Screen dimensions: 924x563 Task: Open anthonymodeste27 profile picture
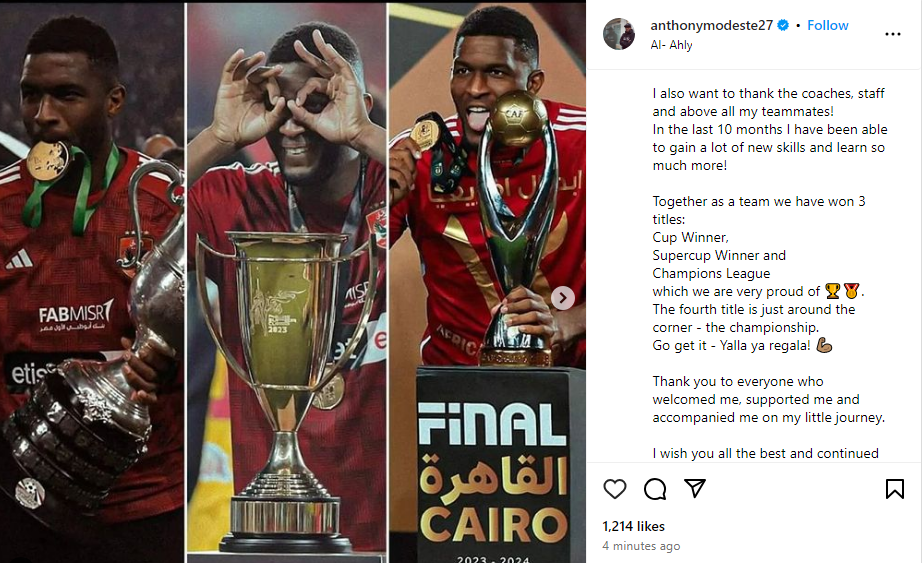[x=619, y=34]
